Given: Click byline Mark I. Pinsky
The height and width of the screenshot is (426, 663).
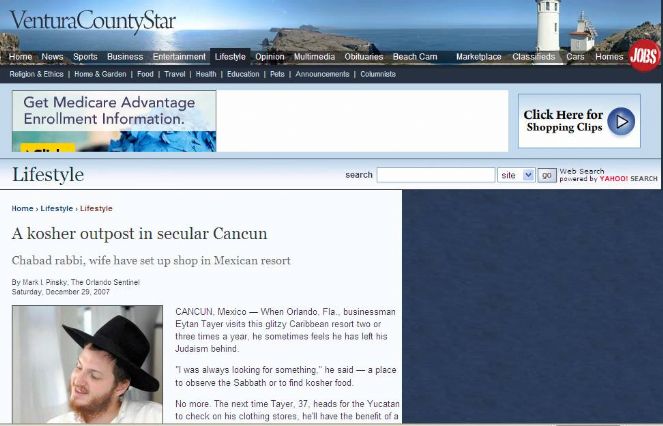Looking at the screenshot, I should point(76,282).
